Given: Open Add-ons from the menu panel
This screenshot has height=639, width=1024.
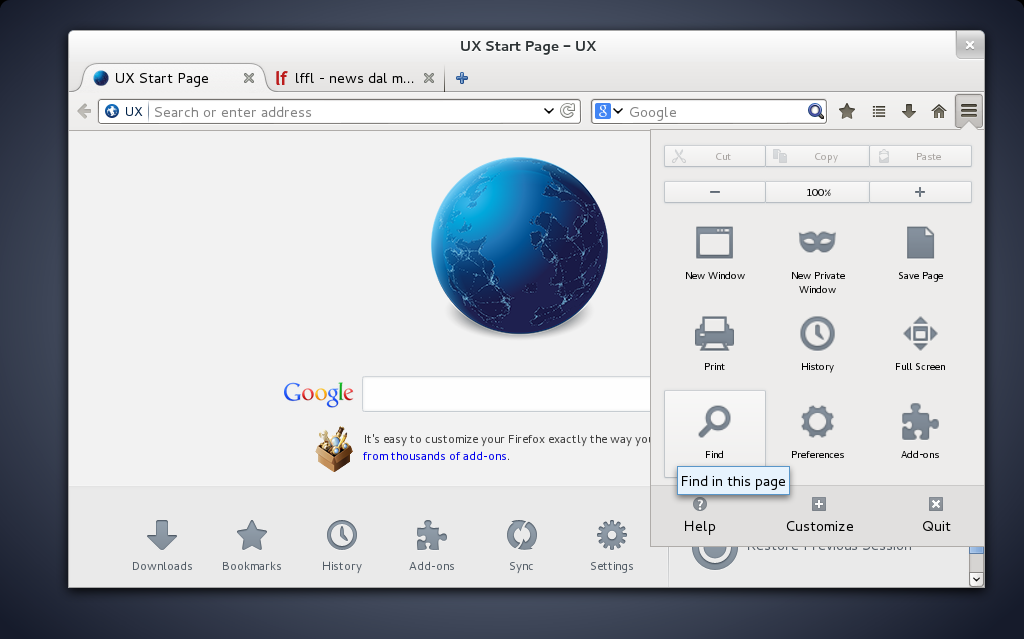Looking at the screenshot, I should pyautogui.click(x=920, y=431).
